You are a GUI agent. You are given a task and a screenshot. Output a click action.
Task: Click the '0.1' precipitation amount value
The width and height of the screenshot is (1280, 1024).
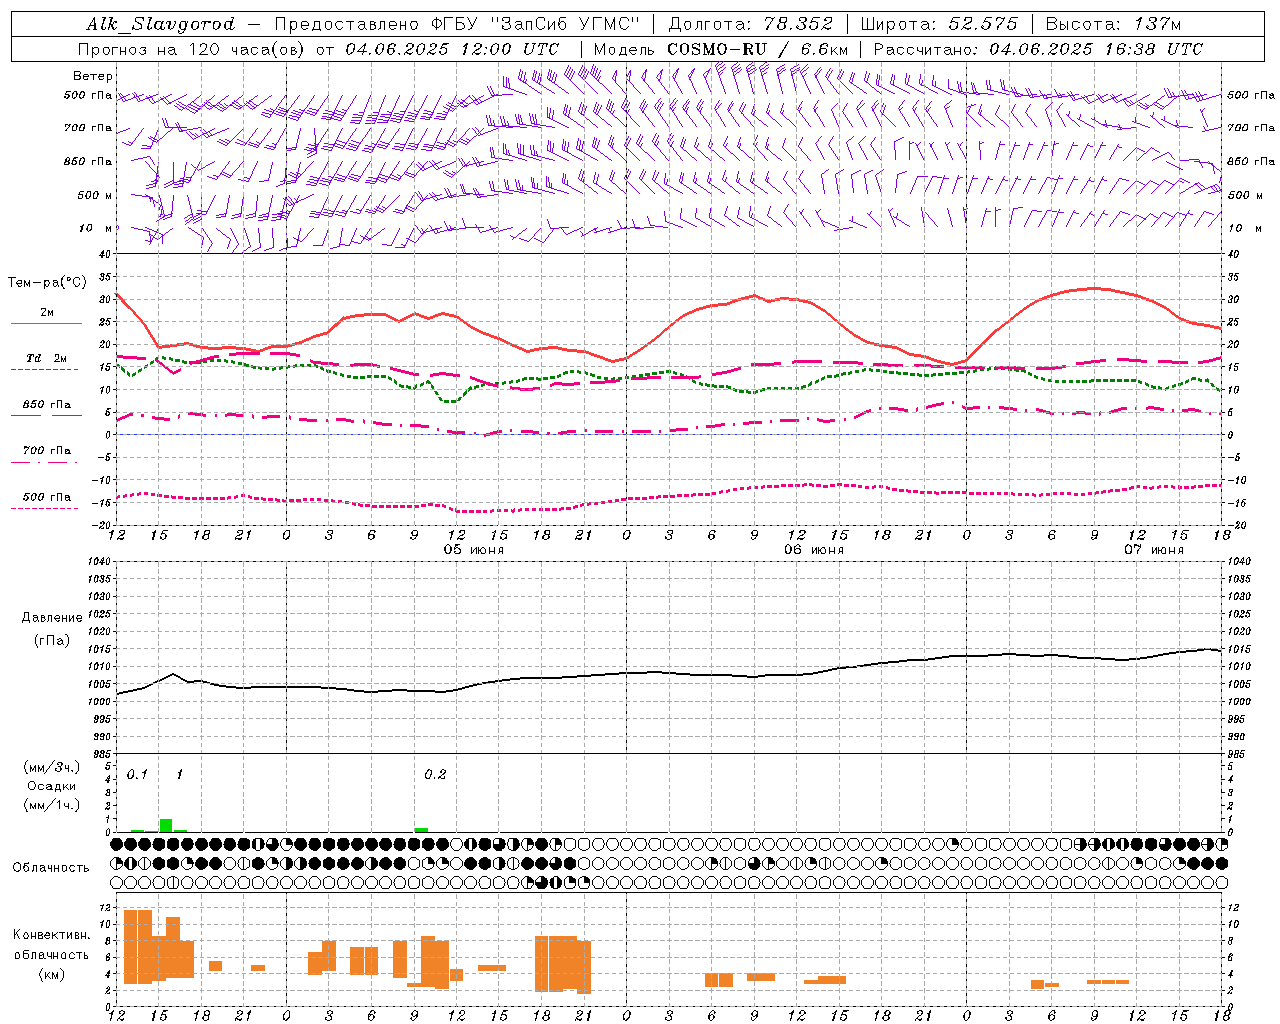coord(137,774)
